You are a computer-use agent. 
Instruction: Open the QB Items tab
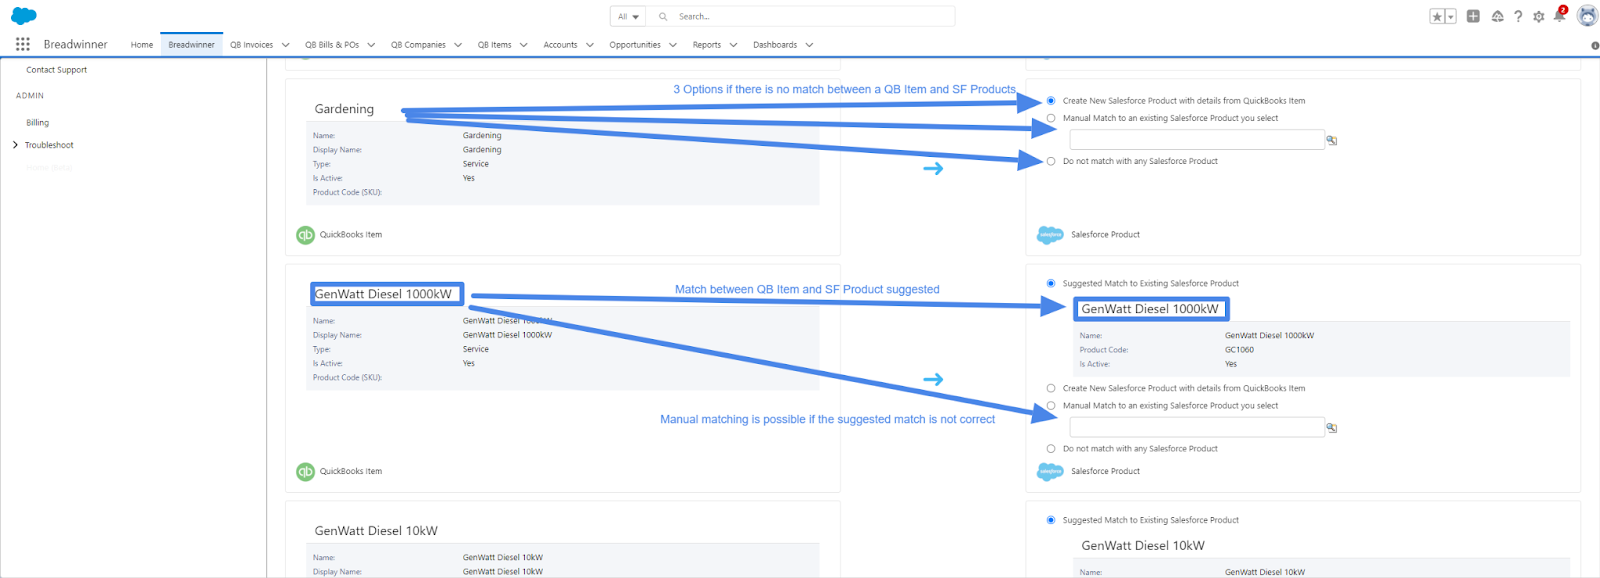(x=494, y=45)
